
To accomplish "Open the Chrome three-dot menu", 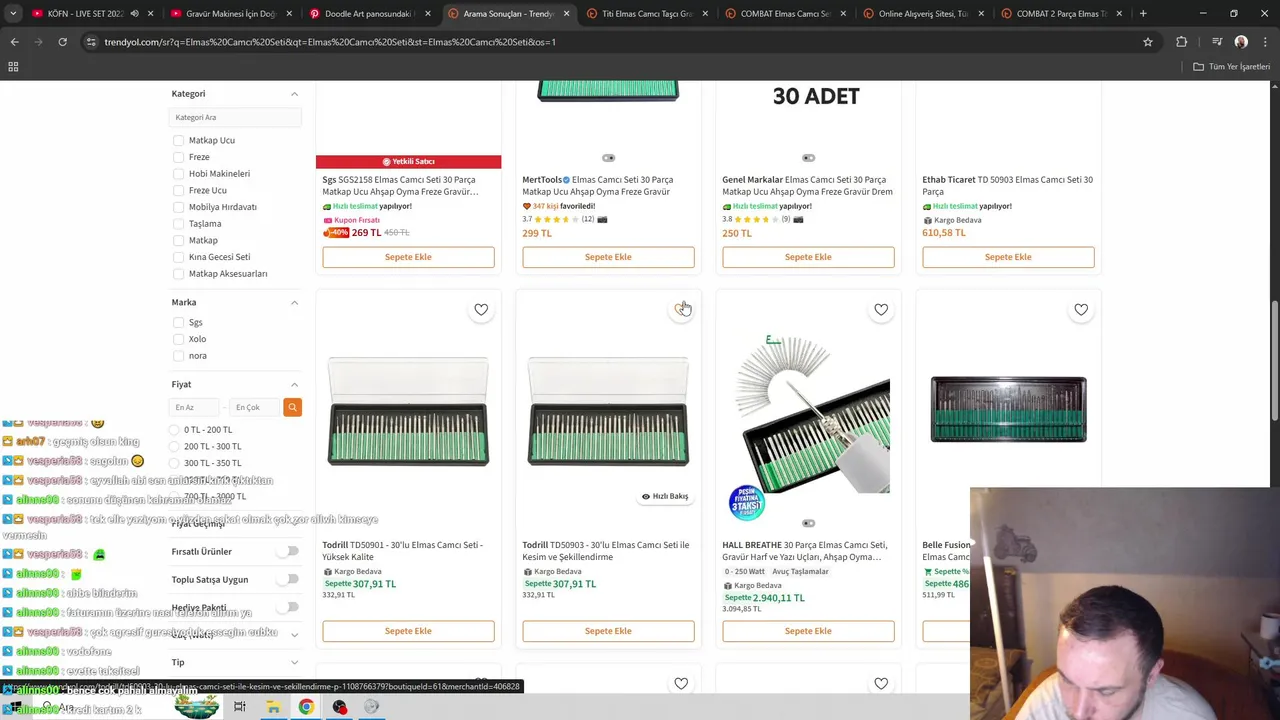I will (1265, 42).
